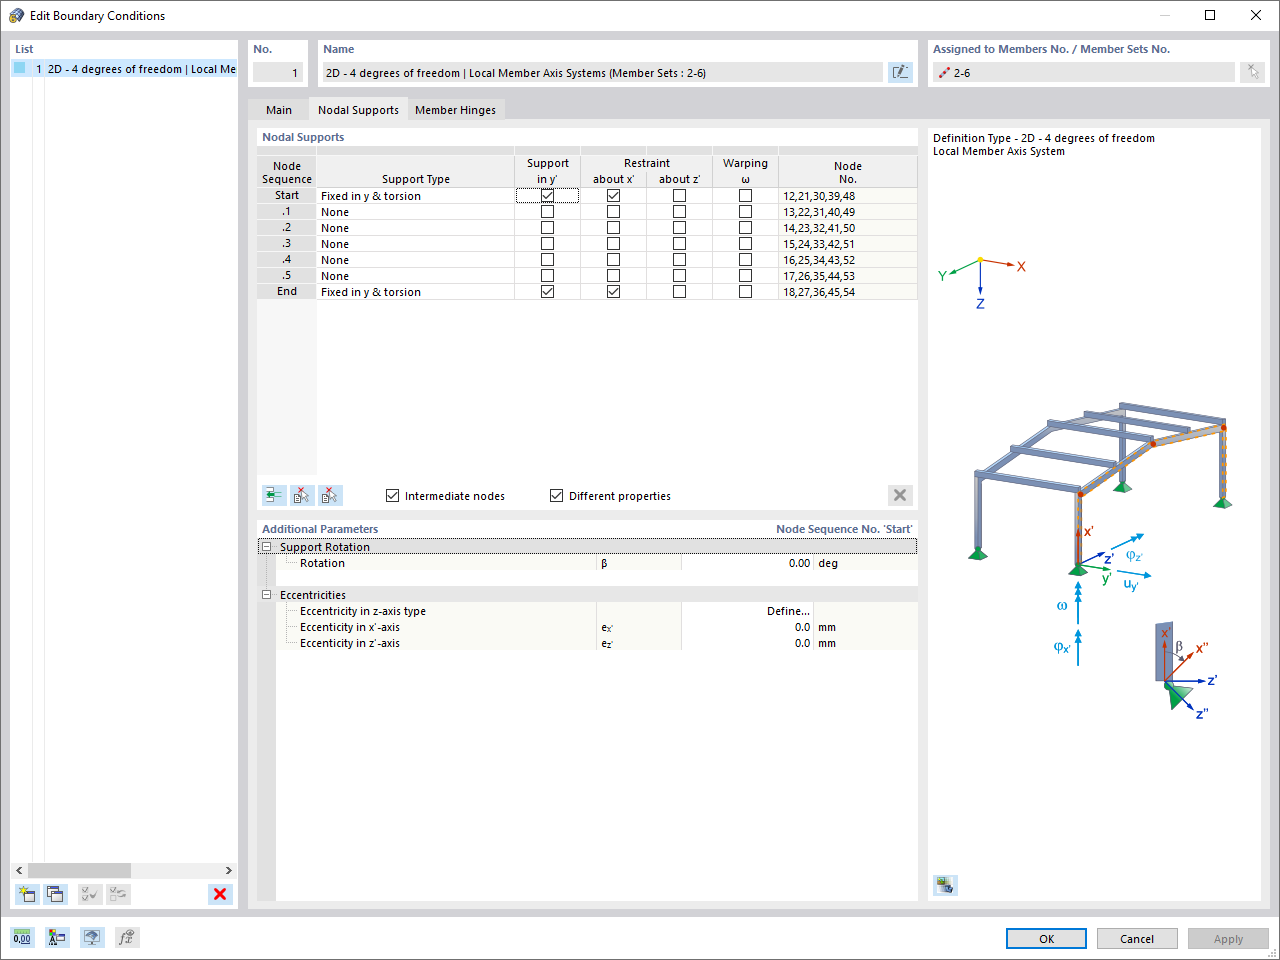Image resolution: width=1280 pixels, height=960 pixels.
Task: Click the edit name icon beside Name field
Action: coord(900,72)
